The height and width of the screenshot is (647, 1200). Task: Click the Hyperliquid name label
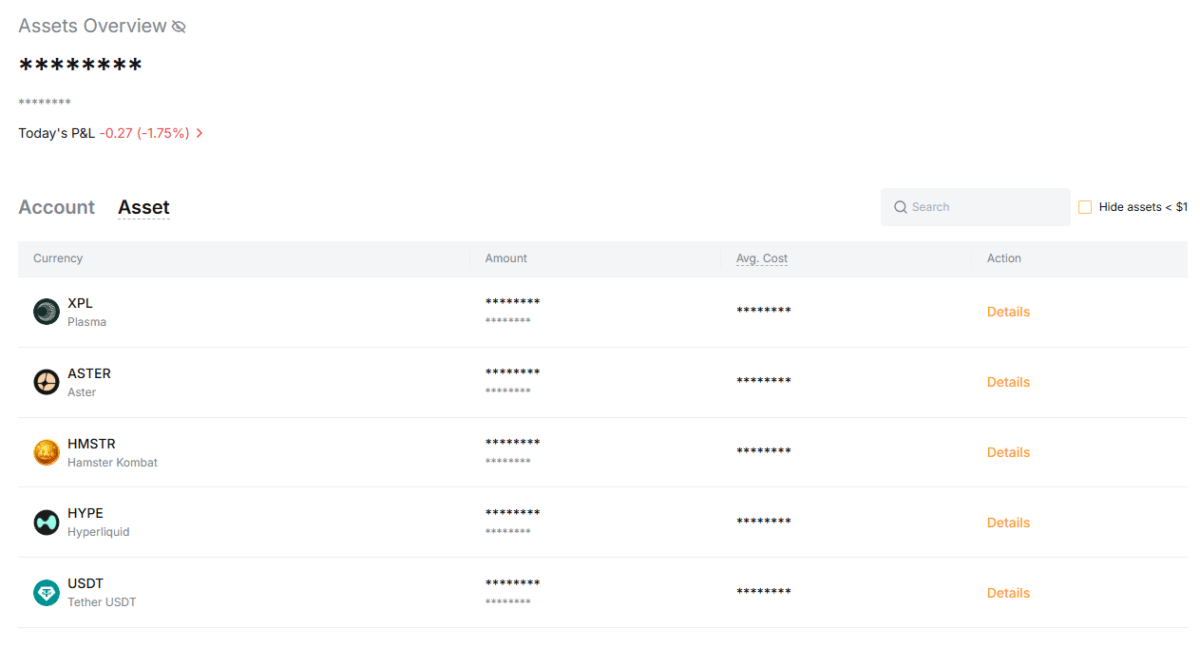pos(98,532)
